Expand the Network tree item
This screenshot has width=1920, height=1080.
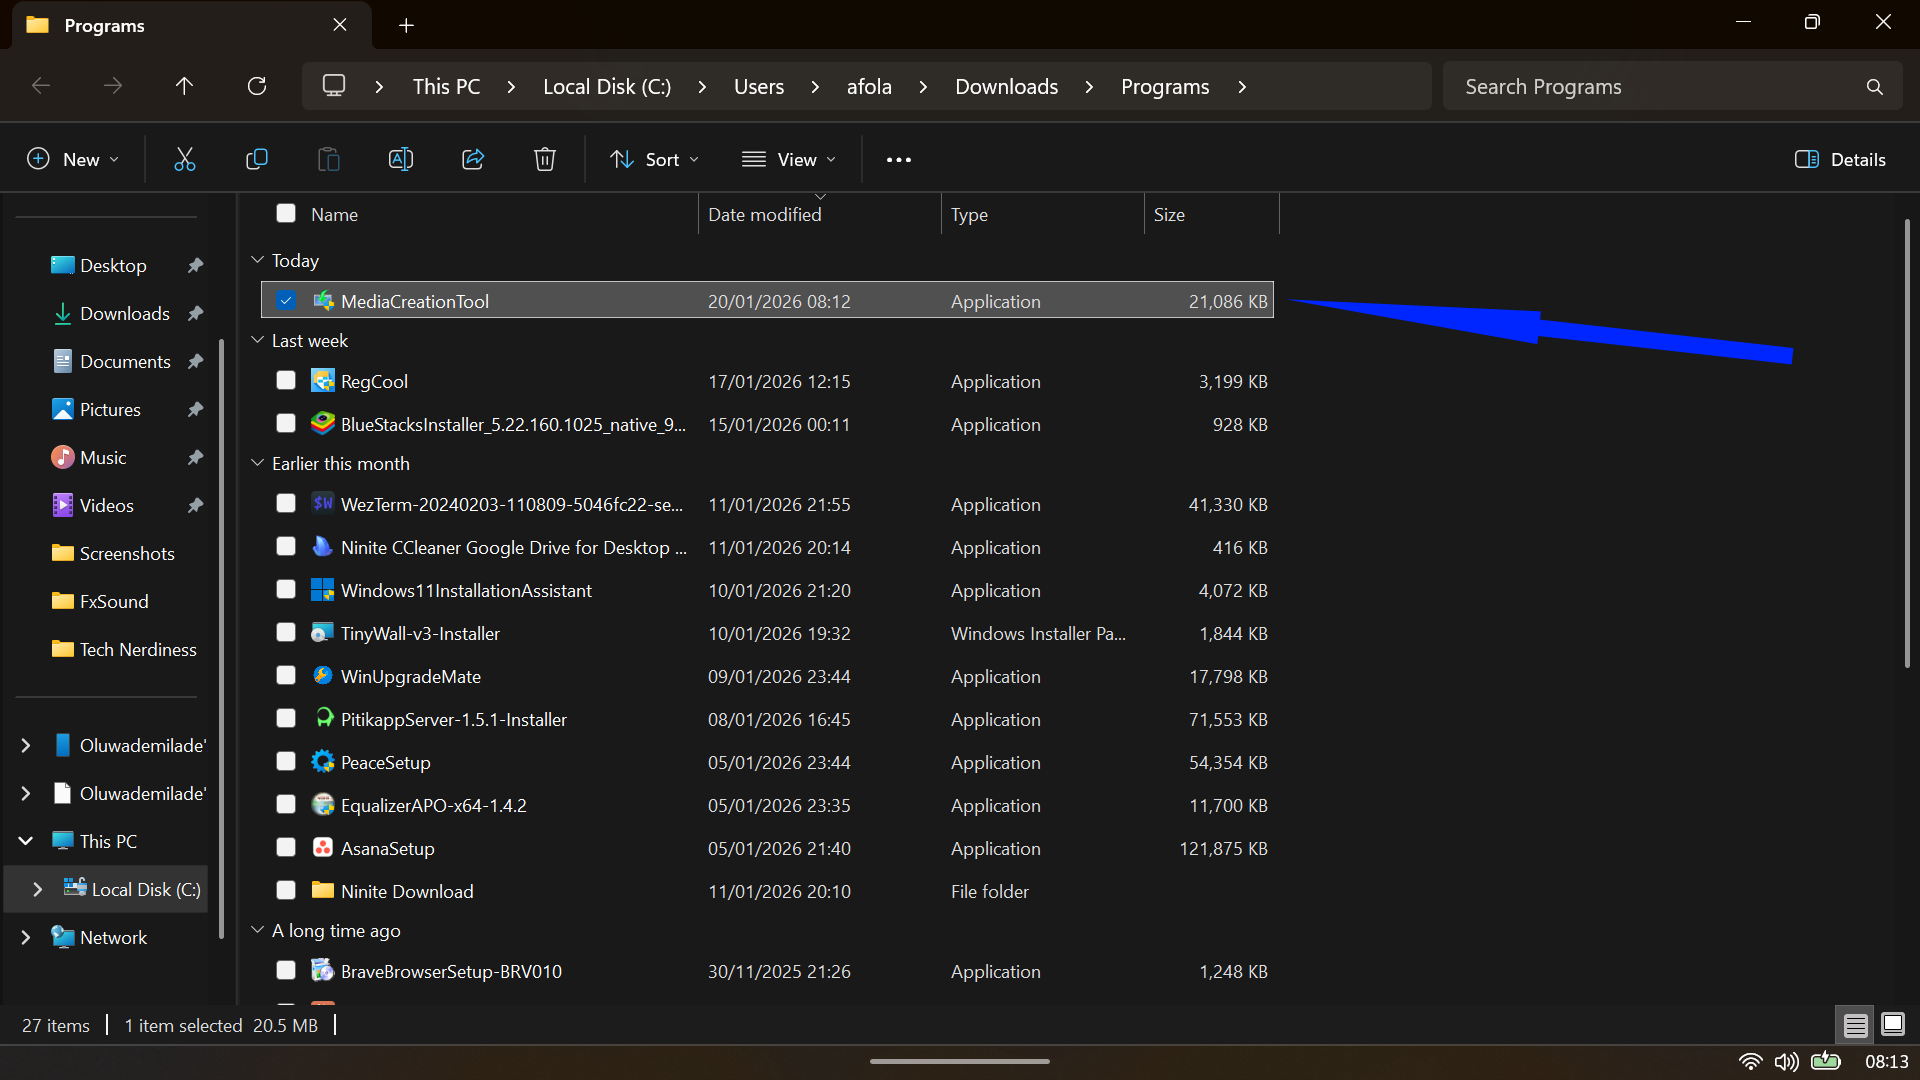[x=25, y=937]
